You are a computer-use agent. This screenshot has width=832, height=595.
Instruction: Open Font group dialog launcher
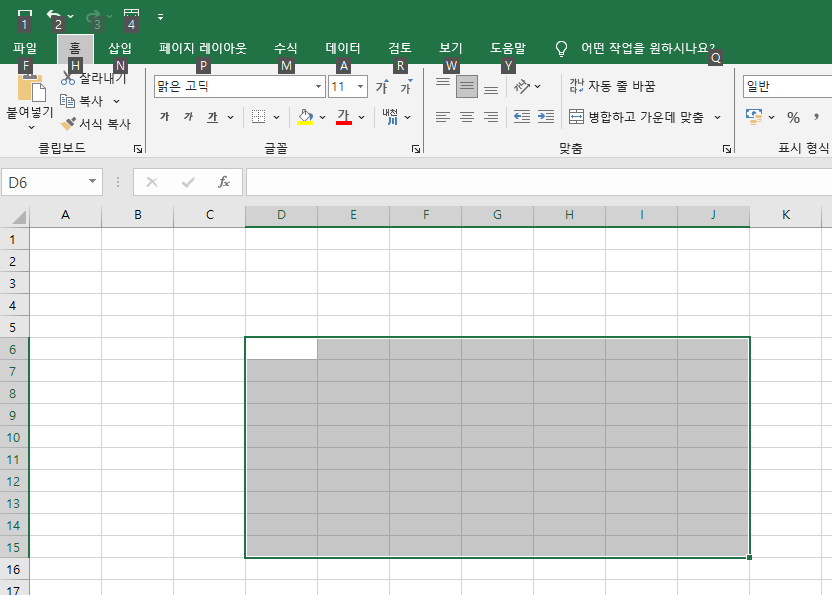pos(416,149)
